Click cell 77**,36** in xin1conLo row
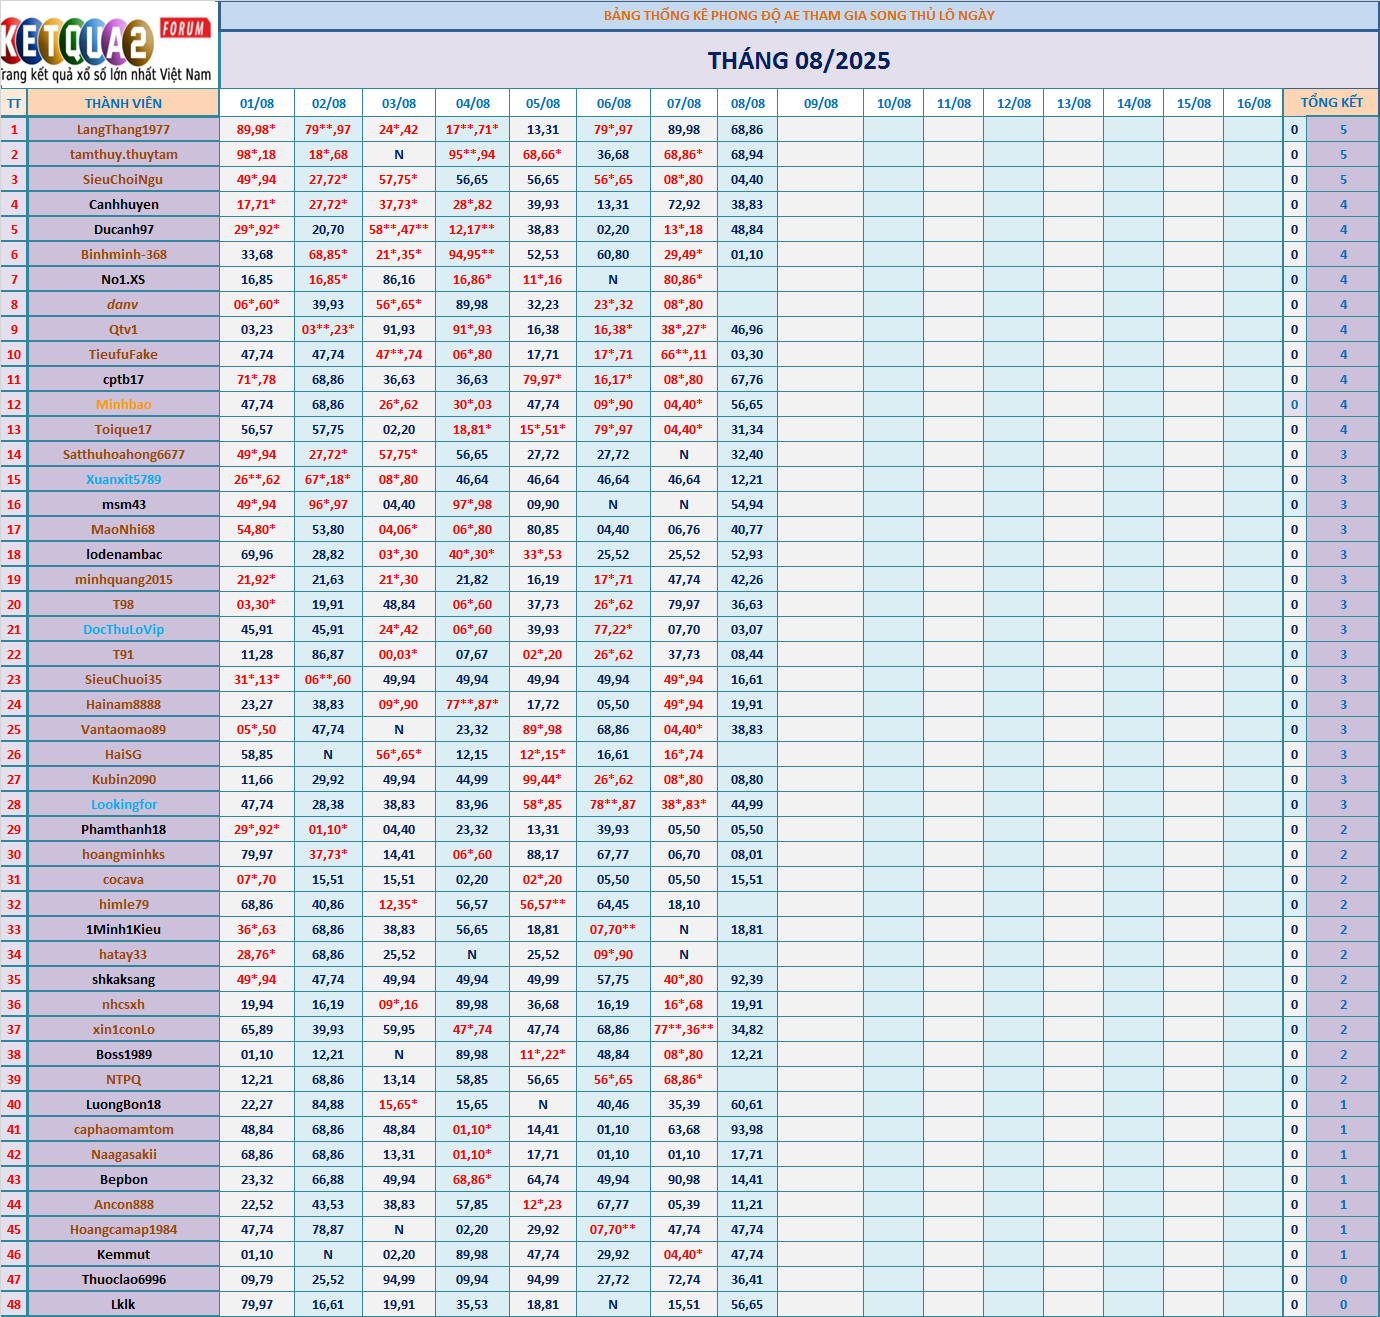The height and width of the screenshot is (1317, 1380). 684,1029
